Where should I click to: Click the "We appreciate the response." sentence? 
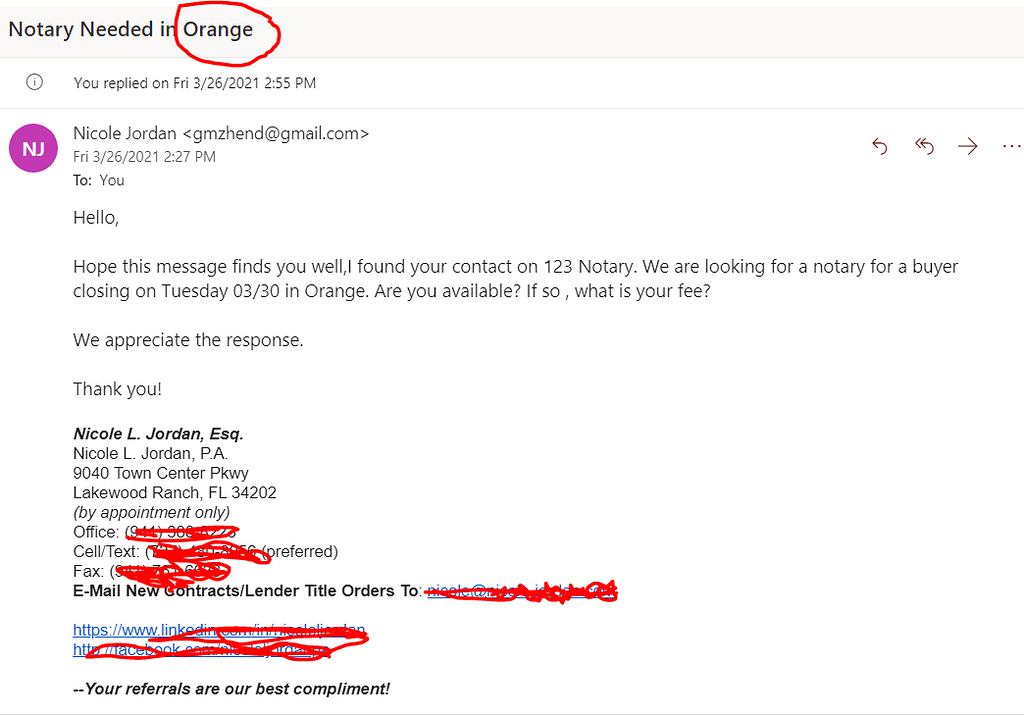[188, 340]
